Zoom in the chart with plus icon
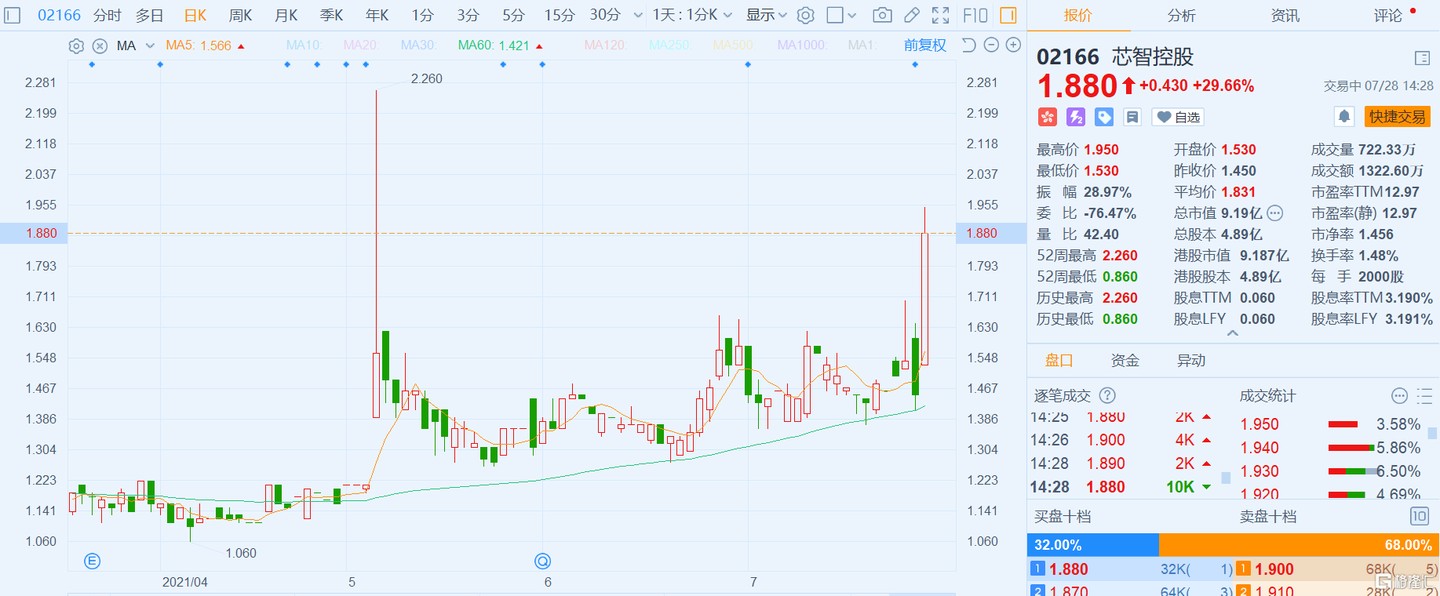The height and width of the screenshot is (596, 1440). click(1014, 45)
